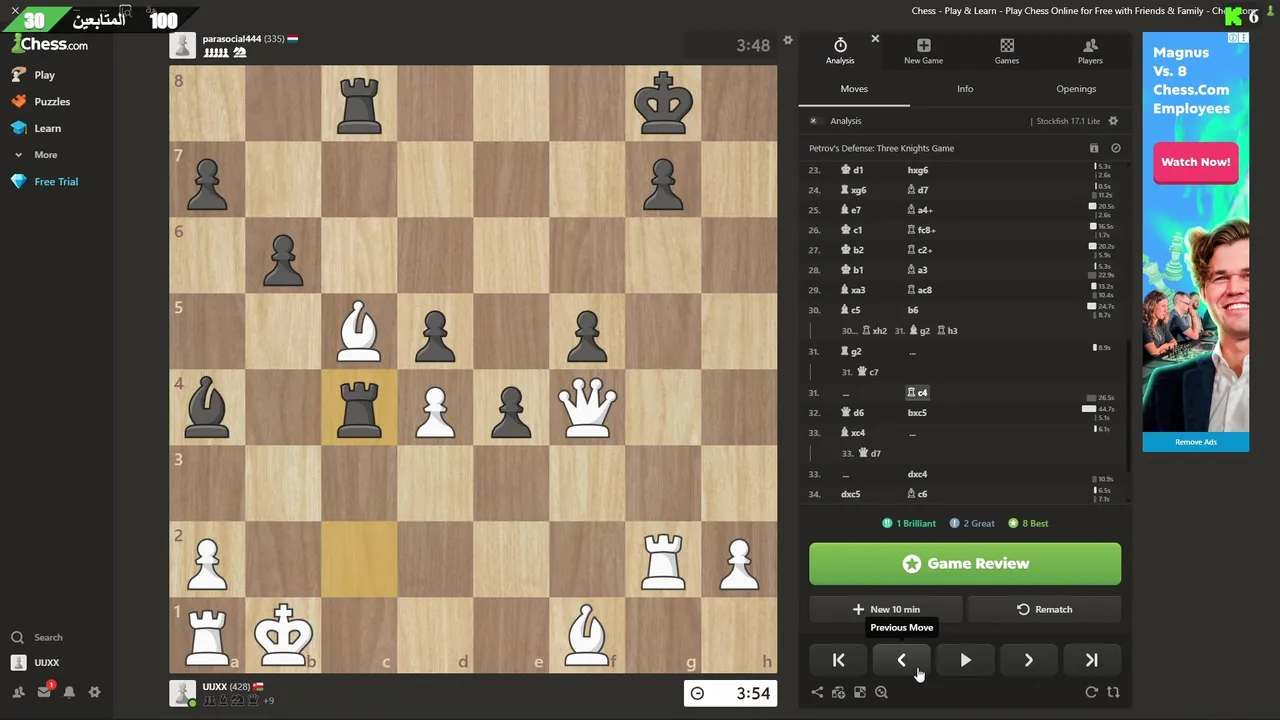This screenshot has width=1280, height=720.
Task: Open the sidebar settings gear
Action: click(x=94, y=692)
